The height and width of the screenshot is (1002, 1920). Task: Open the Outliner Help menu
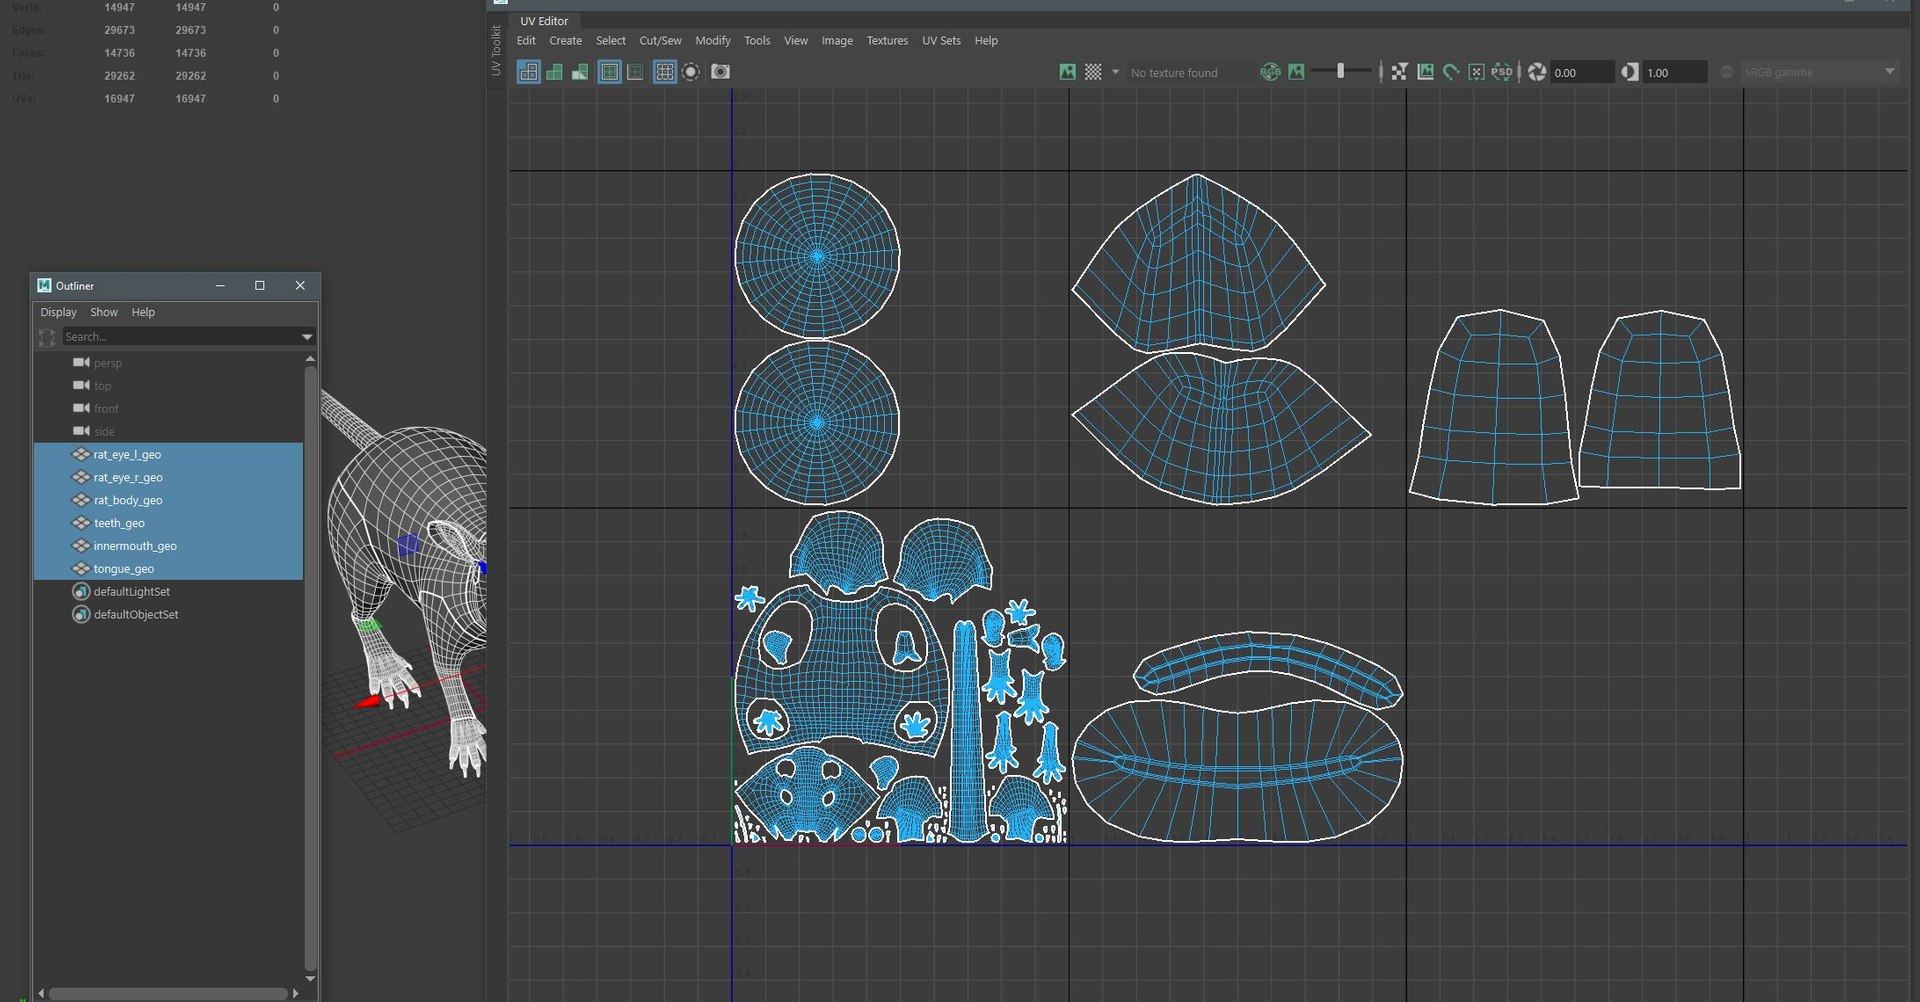click(x=143, y=312)
